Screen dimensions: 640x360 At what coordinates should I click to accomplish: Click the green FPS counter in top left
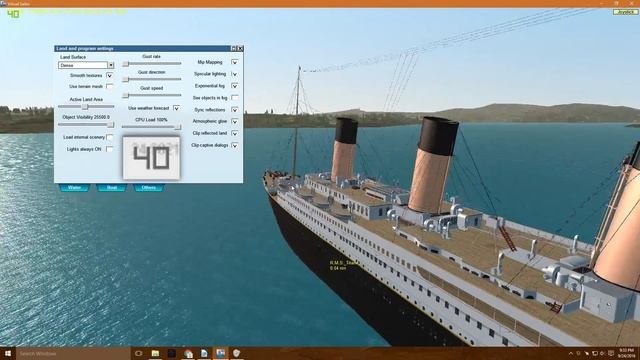tap(13, 14)
